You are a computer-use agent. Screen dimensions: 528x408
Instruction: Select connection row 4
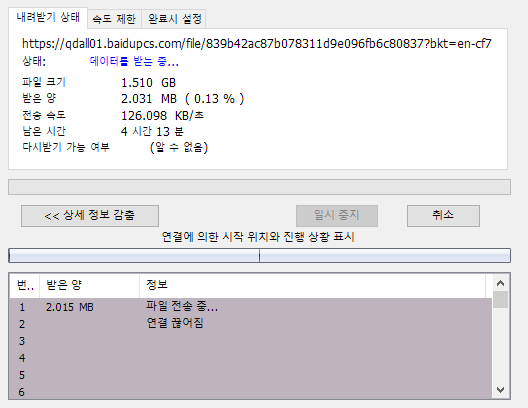click(251, 358)
